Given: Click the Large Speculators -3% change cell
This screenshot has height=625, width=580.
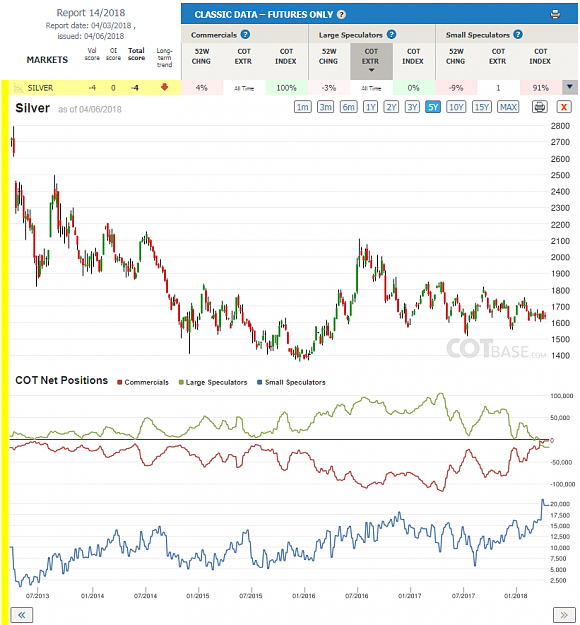Looking at the screenshot, I should (329, 88).
